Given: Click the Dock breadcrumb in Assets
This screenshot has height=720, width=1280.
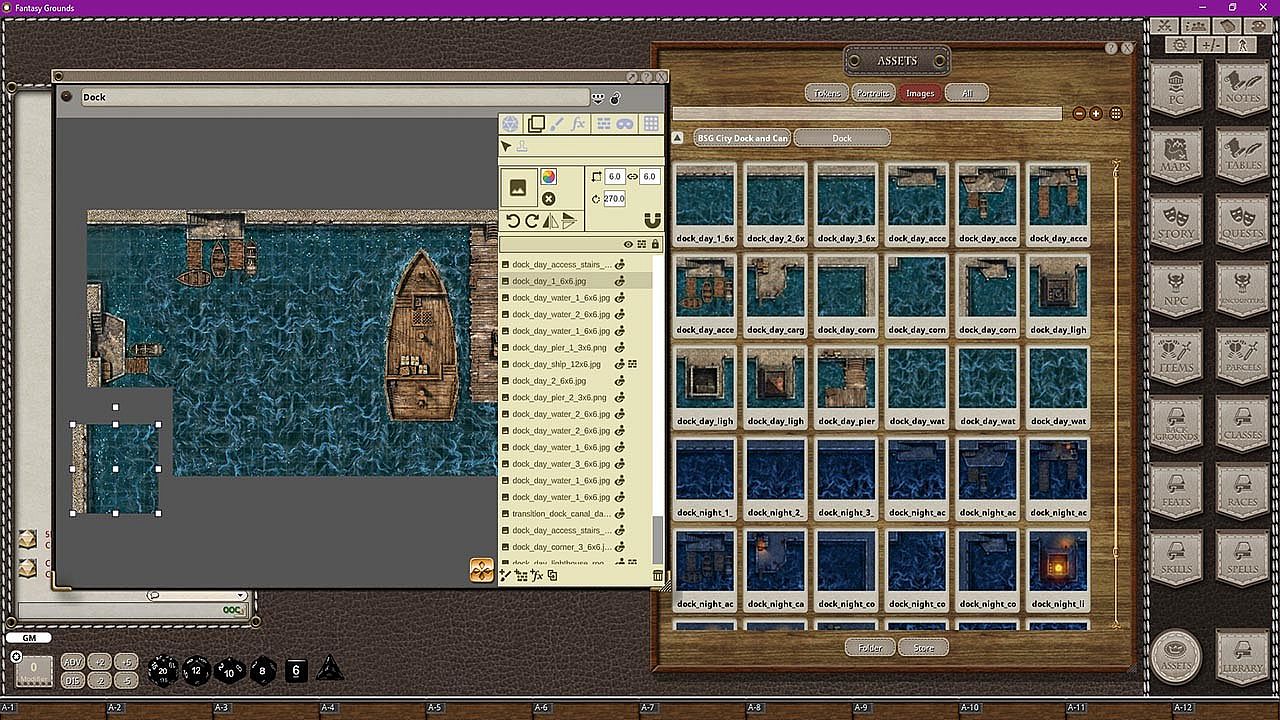Looking at the screenshot, I should 842,138.
